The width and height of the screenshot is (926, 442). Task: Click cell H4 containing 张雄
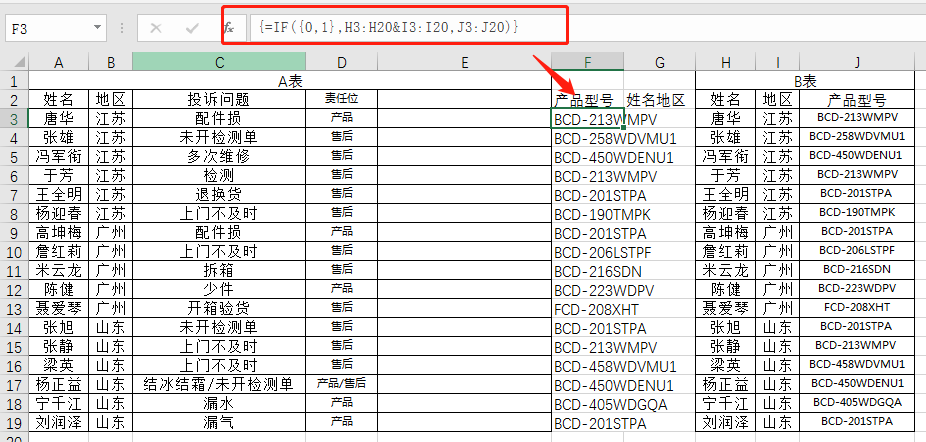(x=726, y=137)
